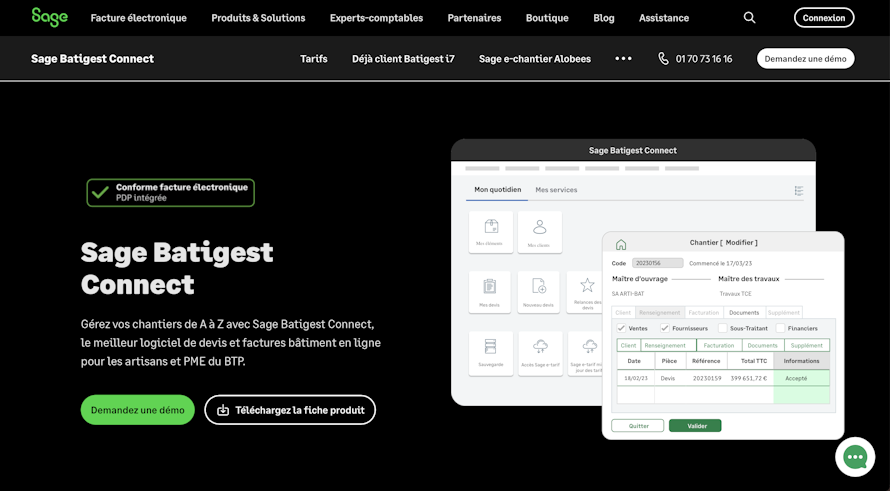The height and width of the screenshot is (491, 890).
Task: Select the gray Client tab
Action: (x=623, y=313)
